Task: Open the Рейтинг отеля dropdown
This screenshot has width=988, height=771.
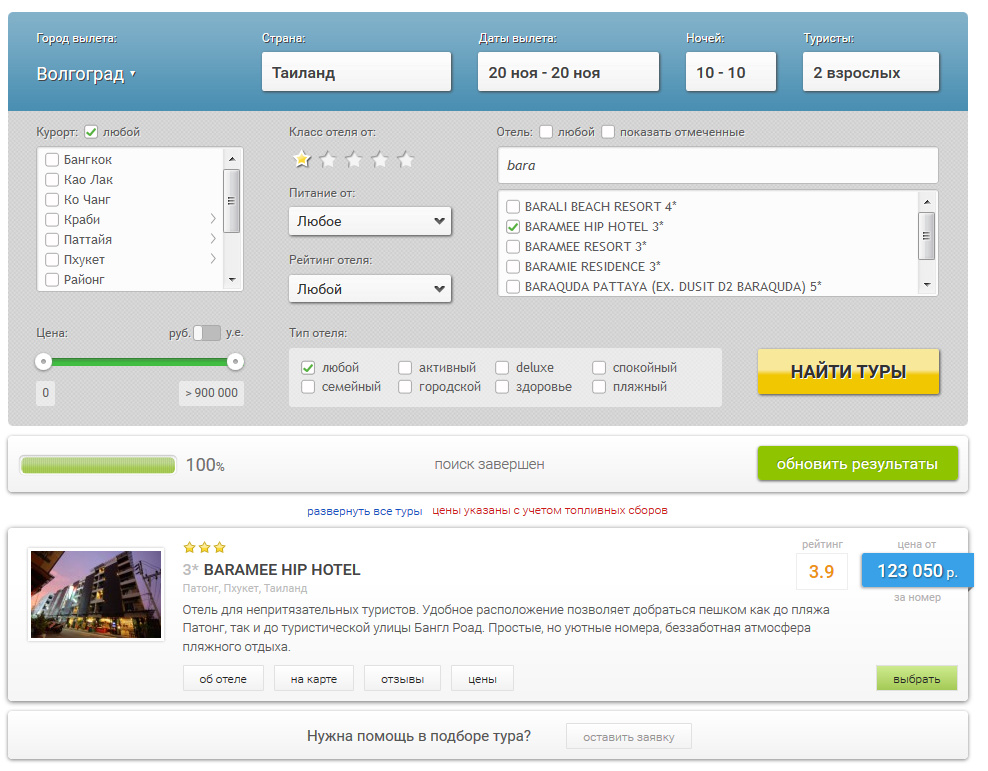Action: [x=370, y=289]
